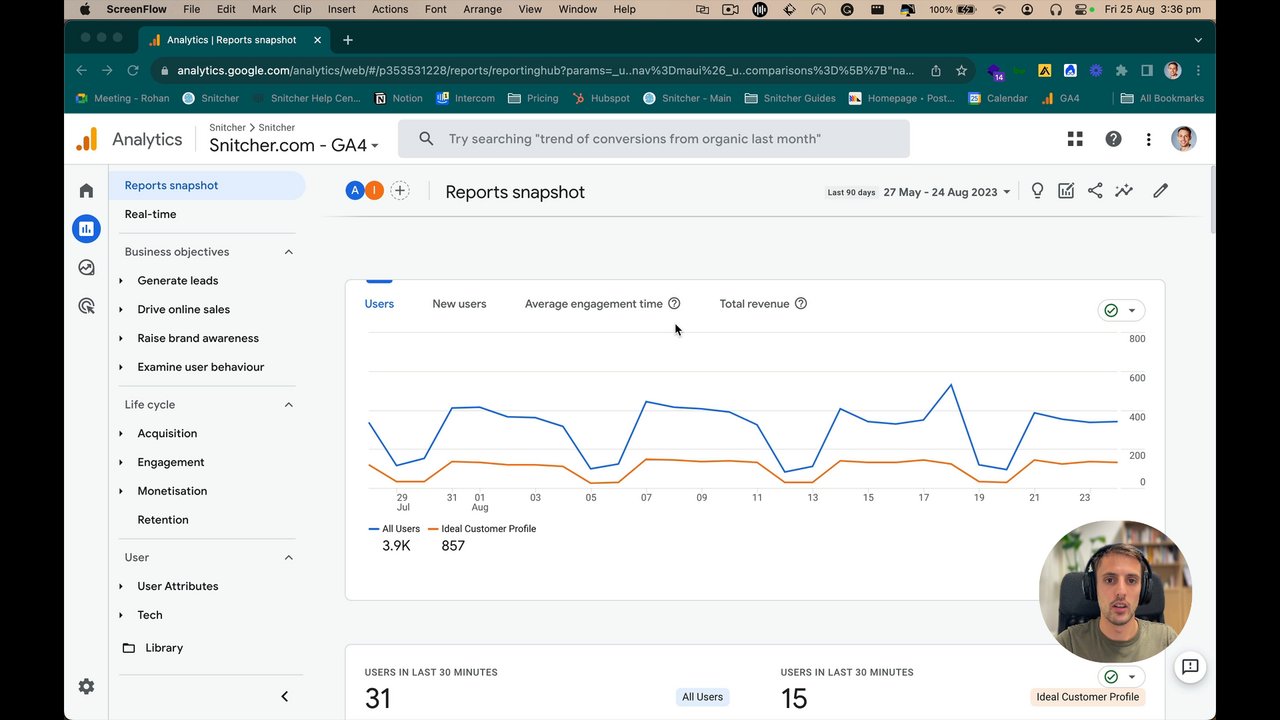Open the Real-time report link
Viewport: 1280px width, 720px height.
(150, 214)
